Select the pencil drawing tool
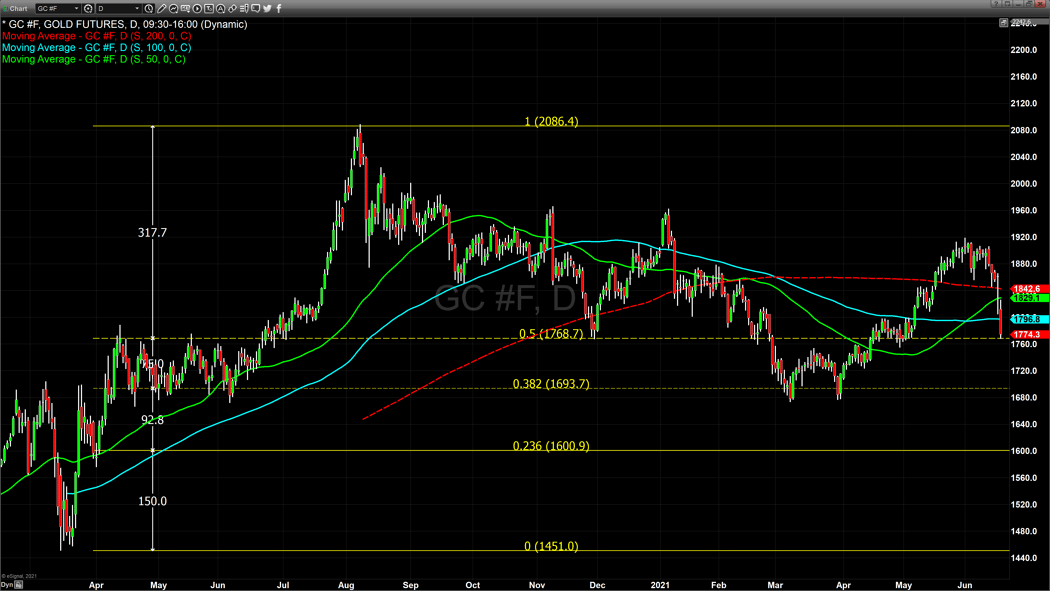The width and height of the screenshot is (1050, 591). coord(161,9)
